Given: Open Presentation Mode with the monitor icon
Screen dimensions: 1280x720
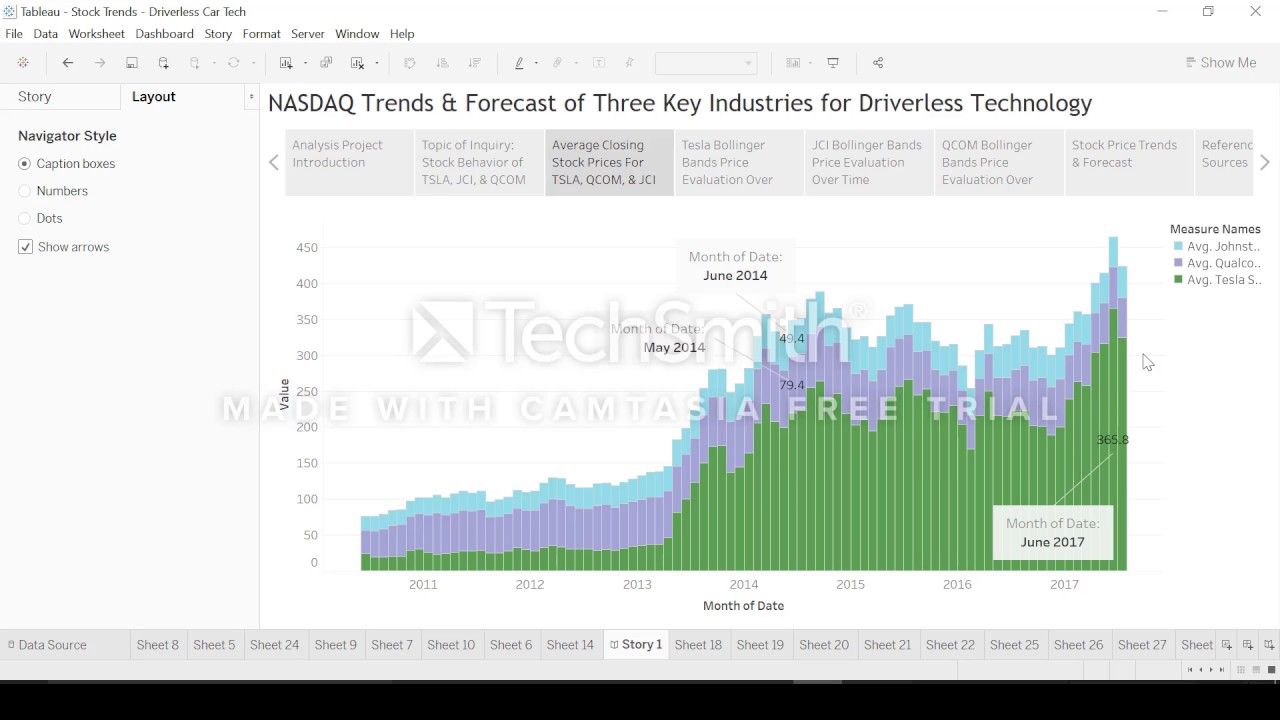Looking at the screenshot, I should [833, 63].
